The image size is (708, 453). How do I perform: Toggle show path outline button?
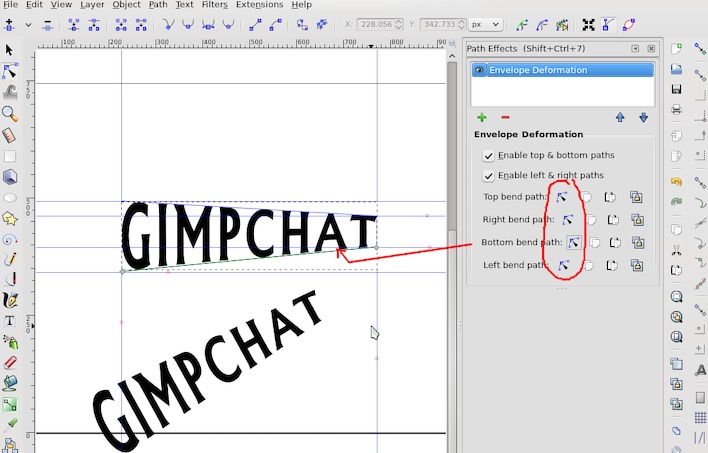[629, 25]
